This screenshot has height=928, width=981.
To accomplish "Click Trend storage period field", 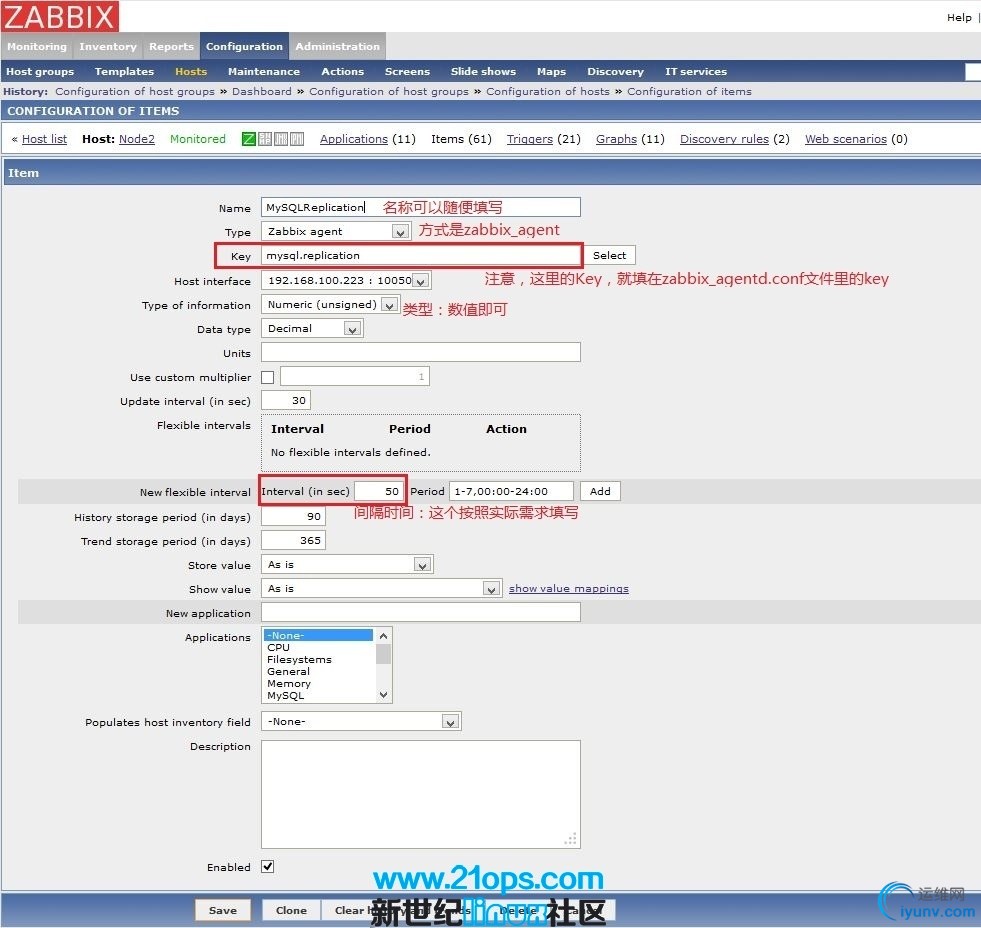I will tap(293, 540).
